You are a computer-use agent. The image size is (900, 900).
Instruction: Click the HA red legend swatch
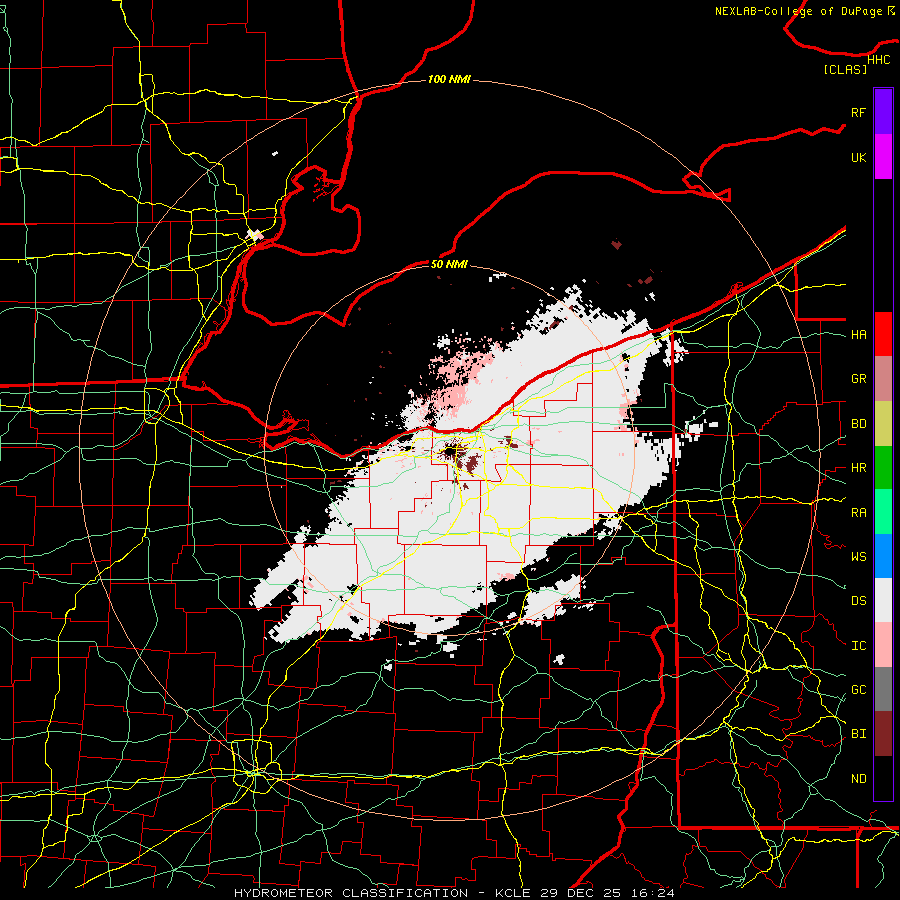coord(883,334)
